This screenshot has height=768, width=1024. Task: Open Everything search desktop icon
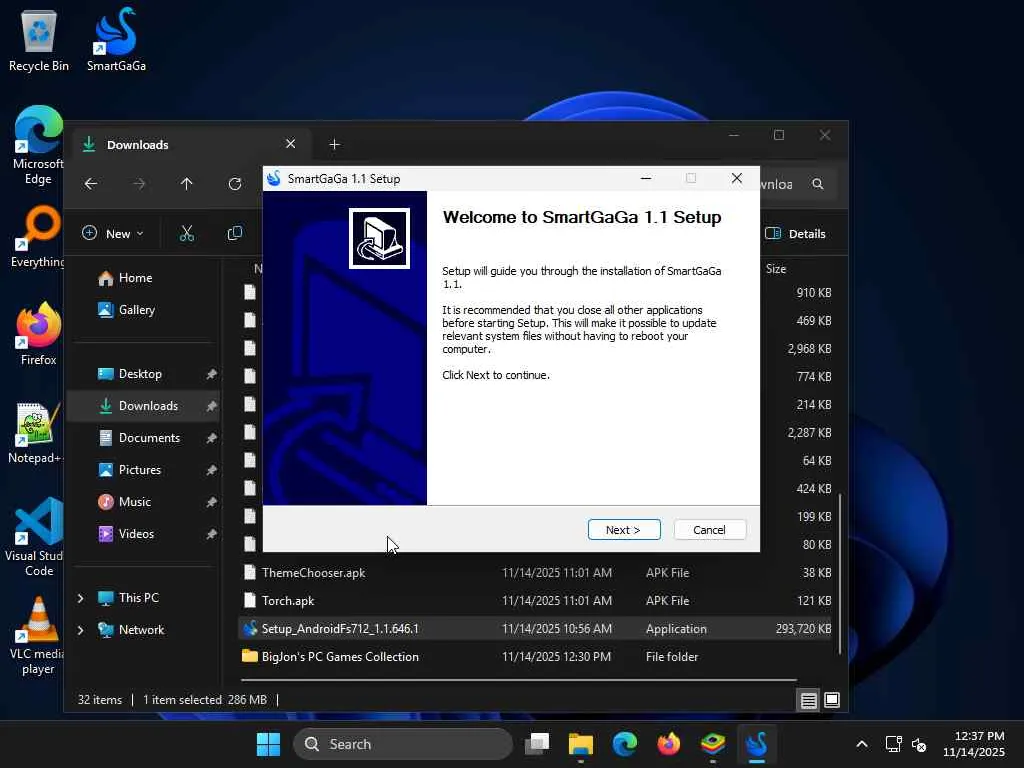pos(38,236)
